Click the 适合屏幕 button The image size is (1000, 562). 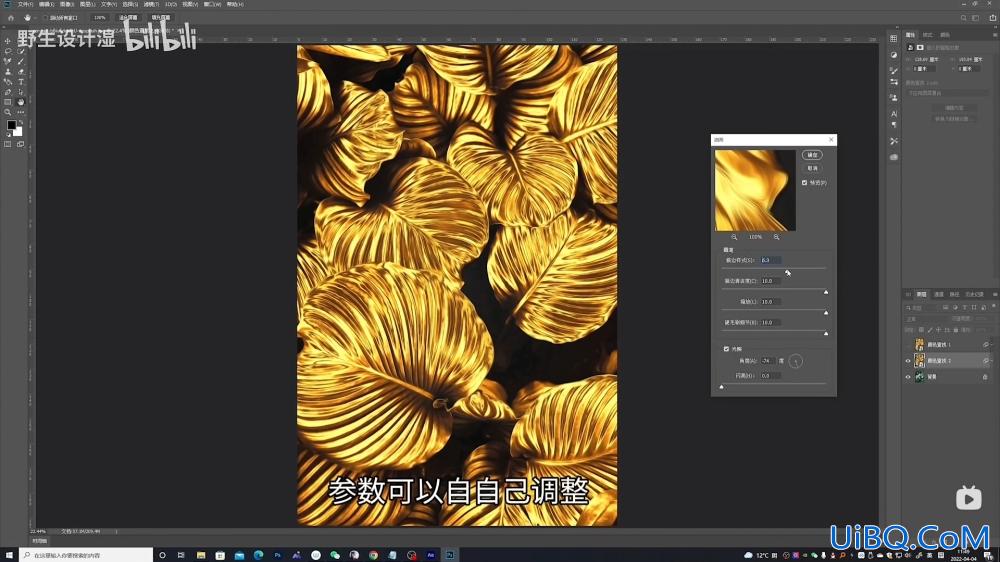(128, 18)
